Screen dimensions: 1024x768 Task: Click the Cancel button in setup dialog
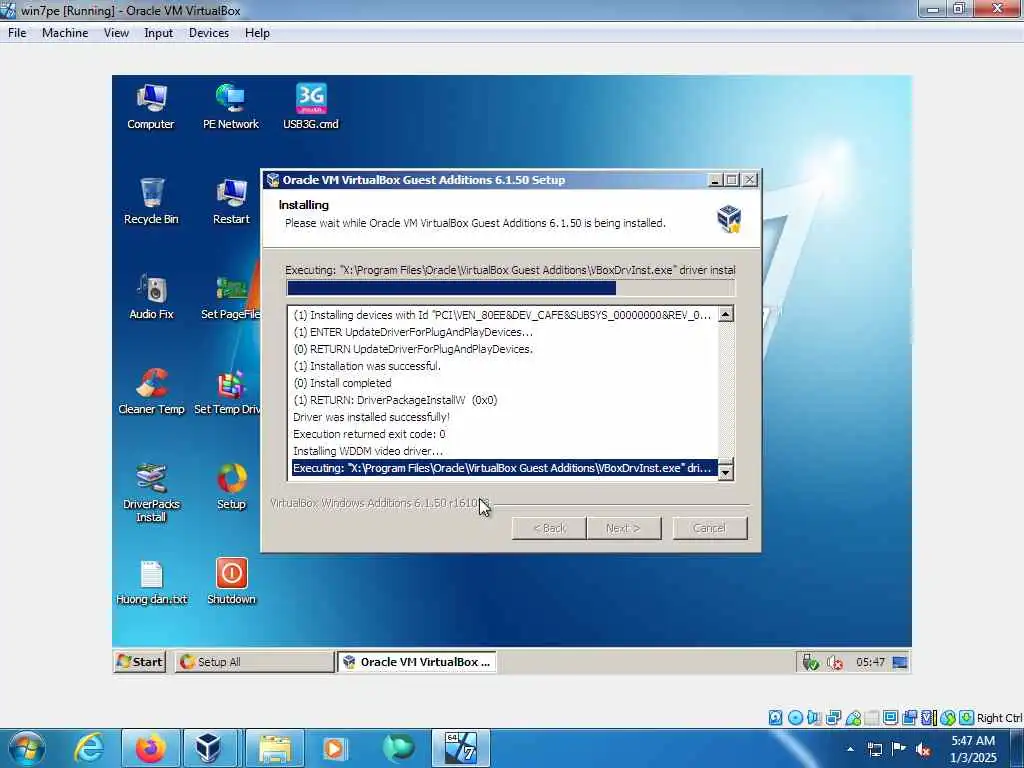[x=710, y=528]
